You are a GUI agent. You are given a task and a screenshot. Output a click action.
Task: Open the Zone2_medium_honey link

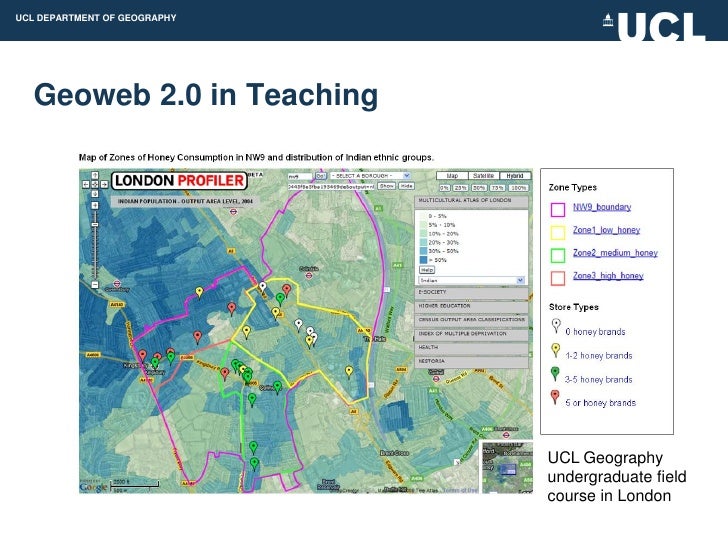615,253
